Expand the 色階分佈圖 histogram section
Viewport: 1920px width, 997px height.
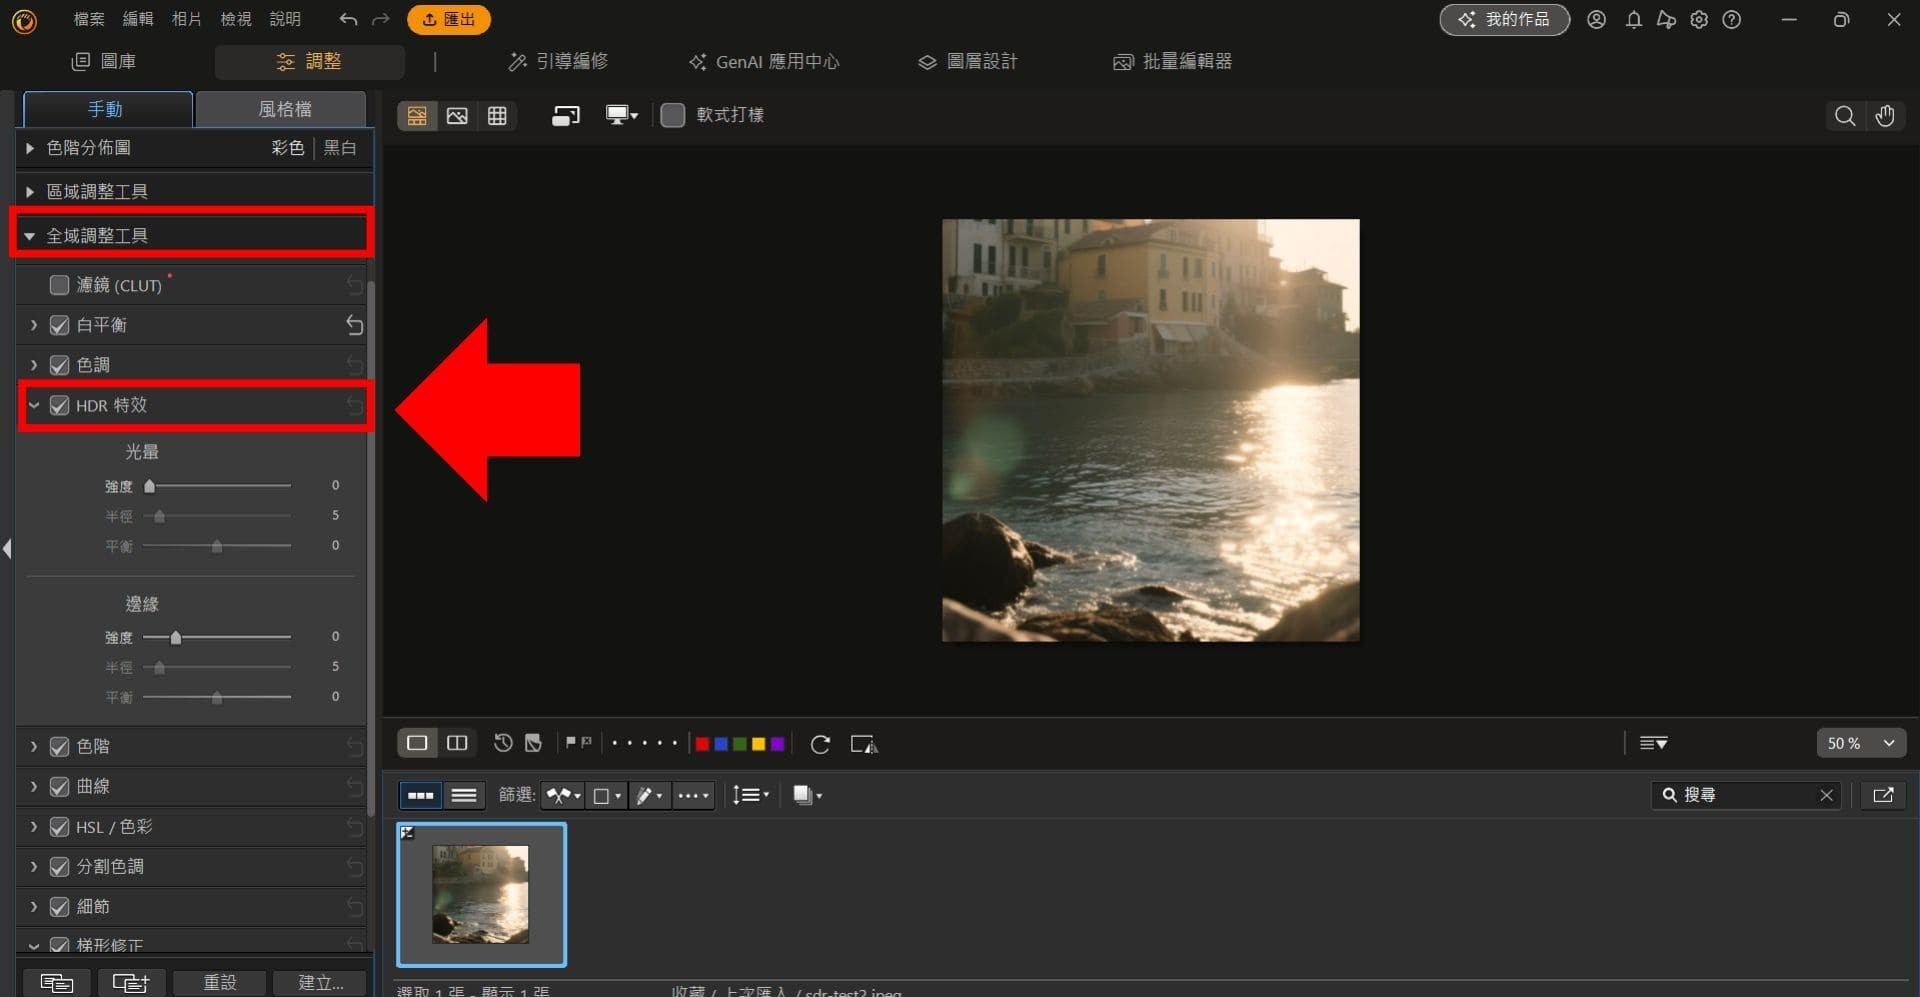[x=30, y=148]
